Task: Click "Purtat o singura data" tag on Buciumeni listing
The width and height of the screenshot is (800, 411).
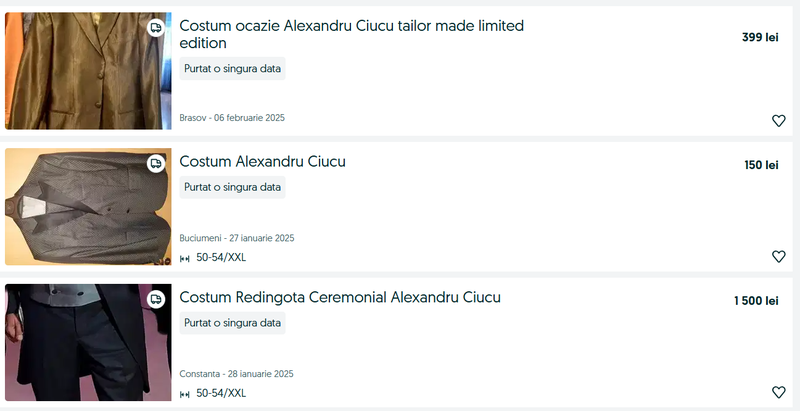Action: pos(233,187)
